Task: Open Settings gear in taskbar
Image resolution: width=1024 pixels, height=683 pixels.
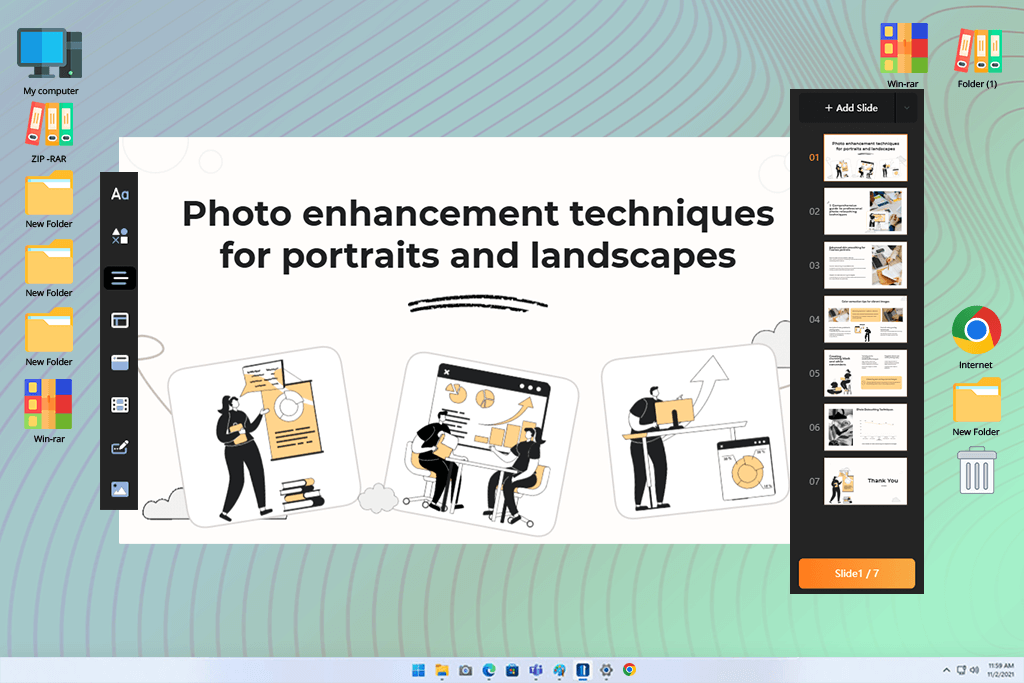Action: (x=607, y=670)
